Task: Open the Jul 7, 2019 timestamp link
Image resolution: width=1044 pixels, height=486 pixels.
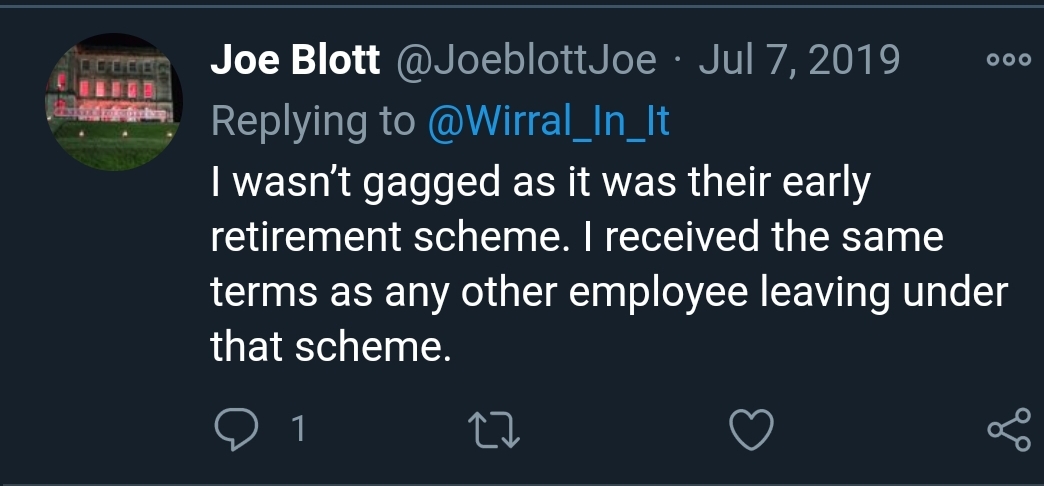Action: tap(798, 62)
